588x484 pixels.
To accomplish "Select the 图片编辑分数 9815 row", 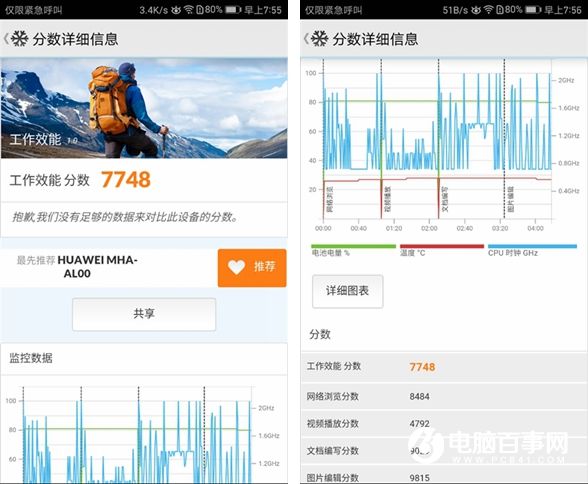I will click(444, 476).
